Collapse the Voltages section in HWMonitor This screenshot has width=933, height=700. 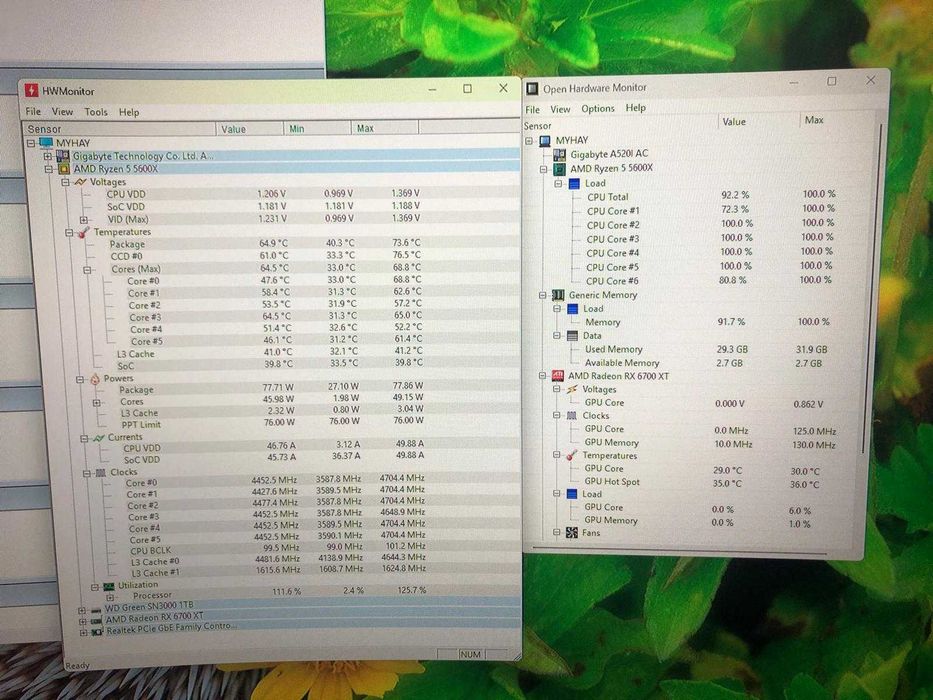click(65, 182)
